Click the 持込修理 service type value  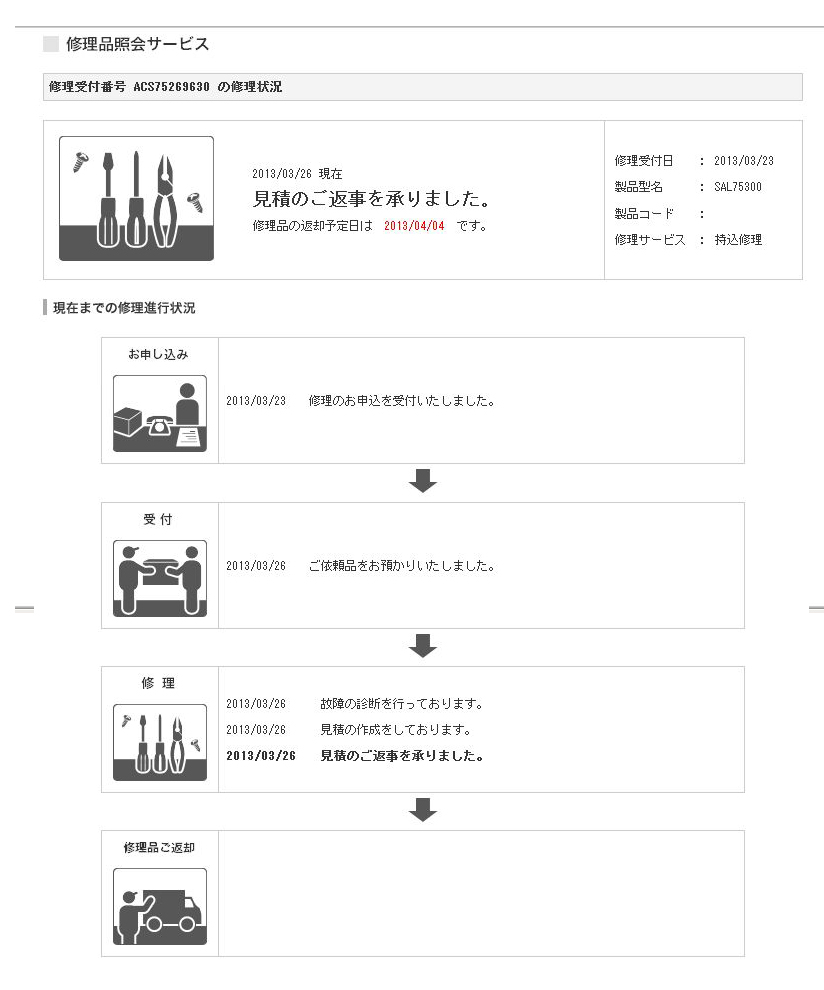(737, 240)
